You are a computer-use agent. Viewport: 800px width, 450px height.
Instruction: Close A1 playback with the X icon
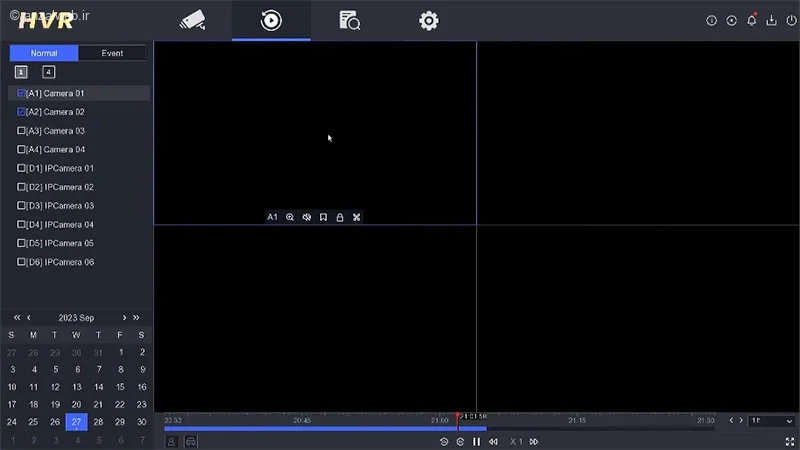point(357,217)
